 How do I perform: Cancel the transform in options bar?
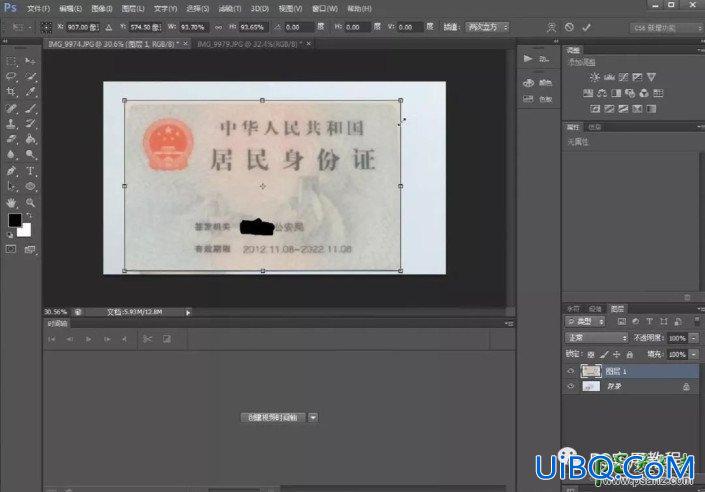point(569,27)
